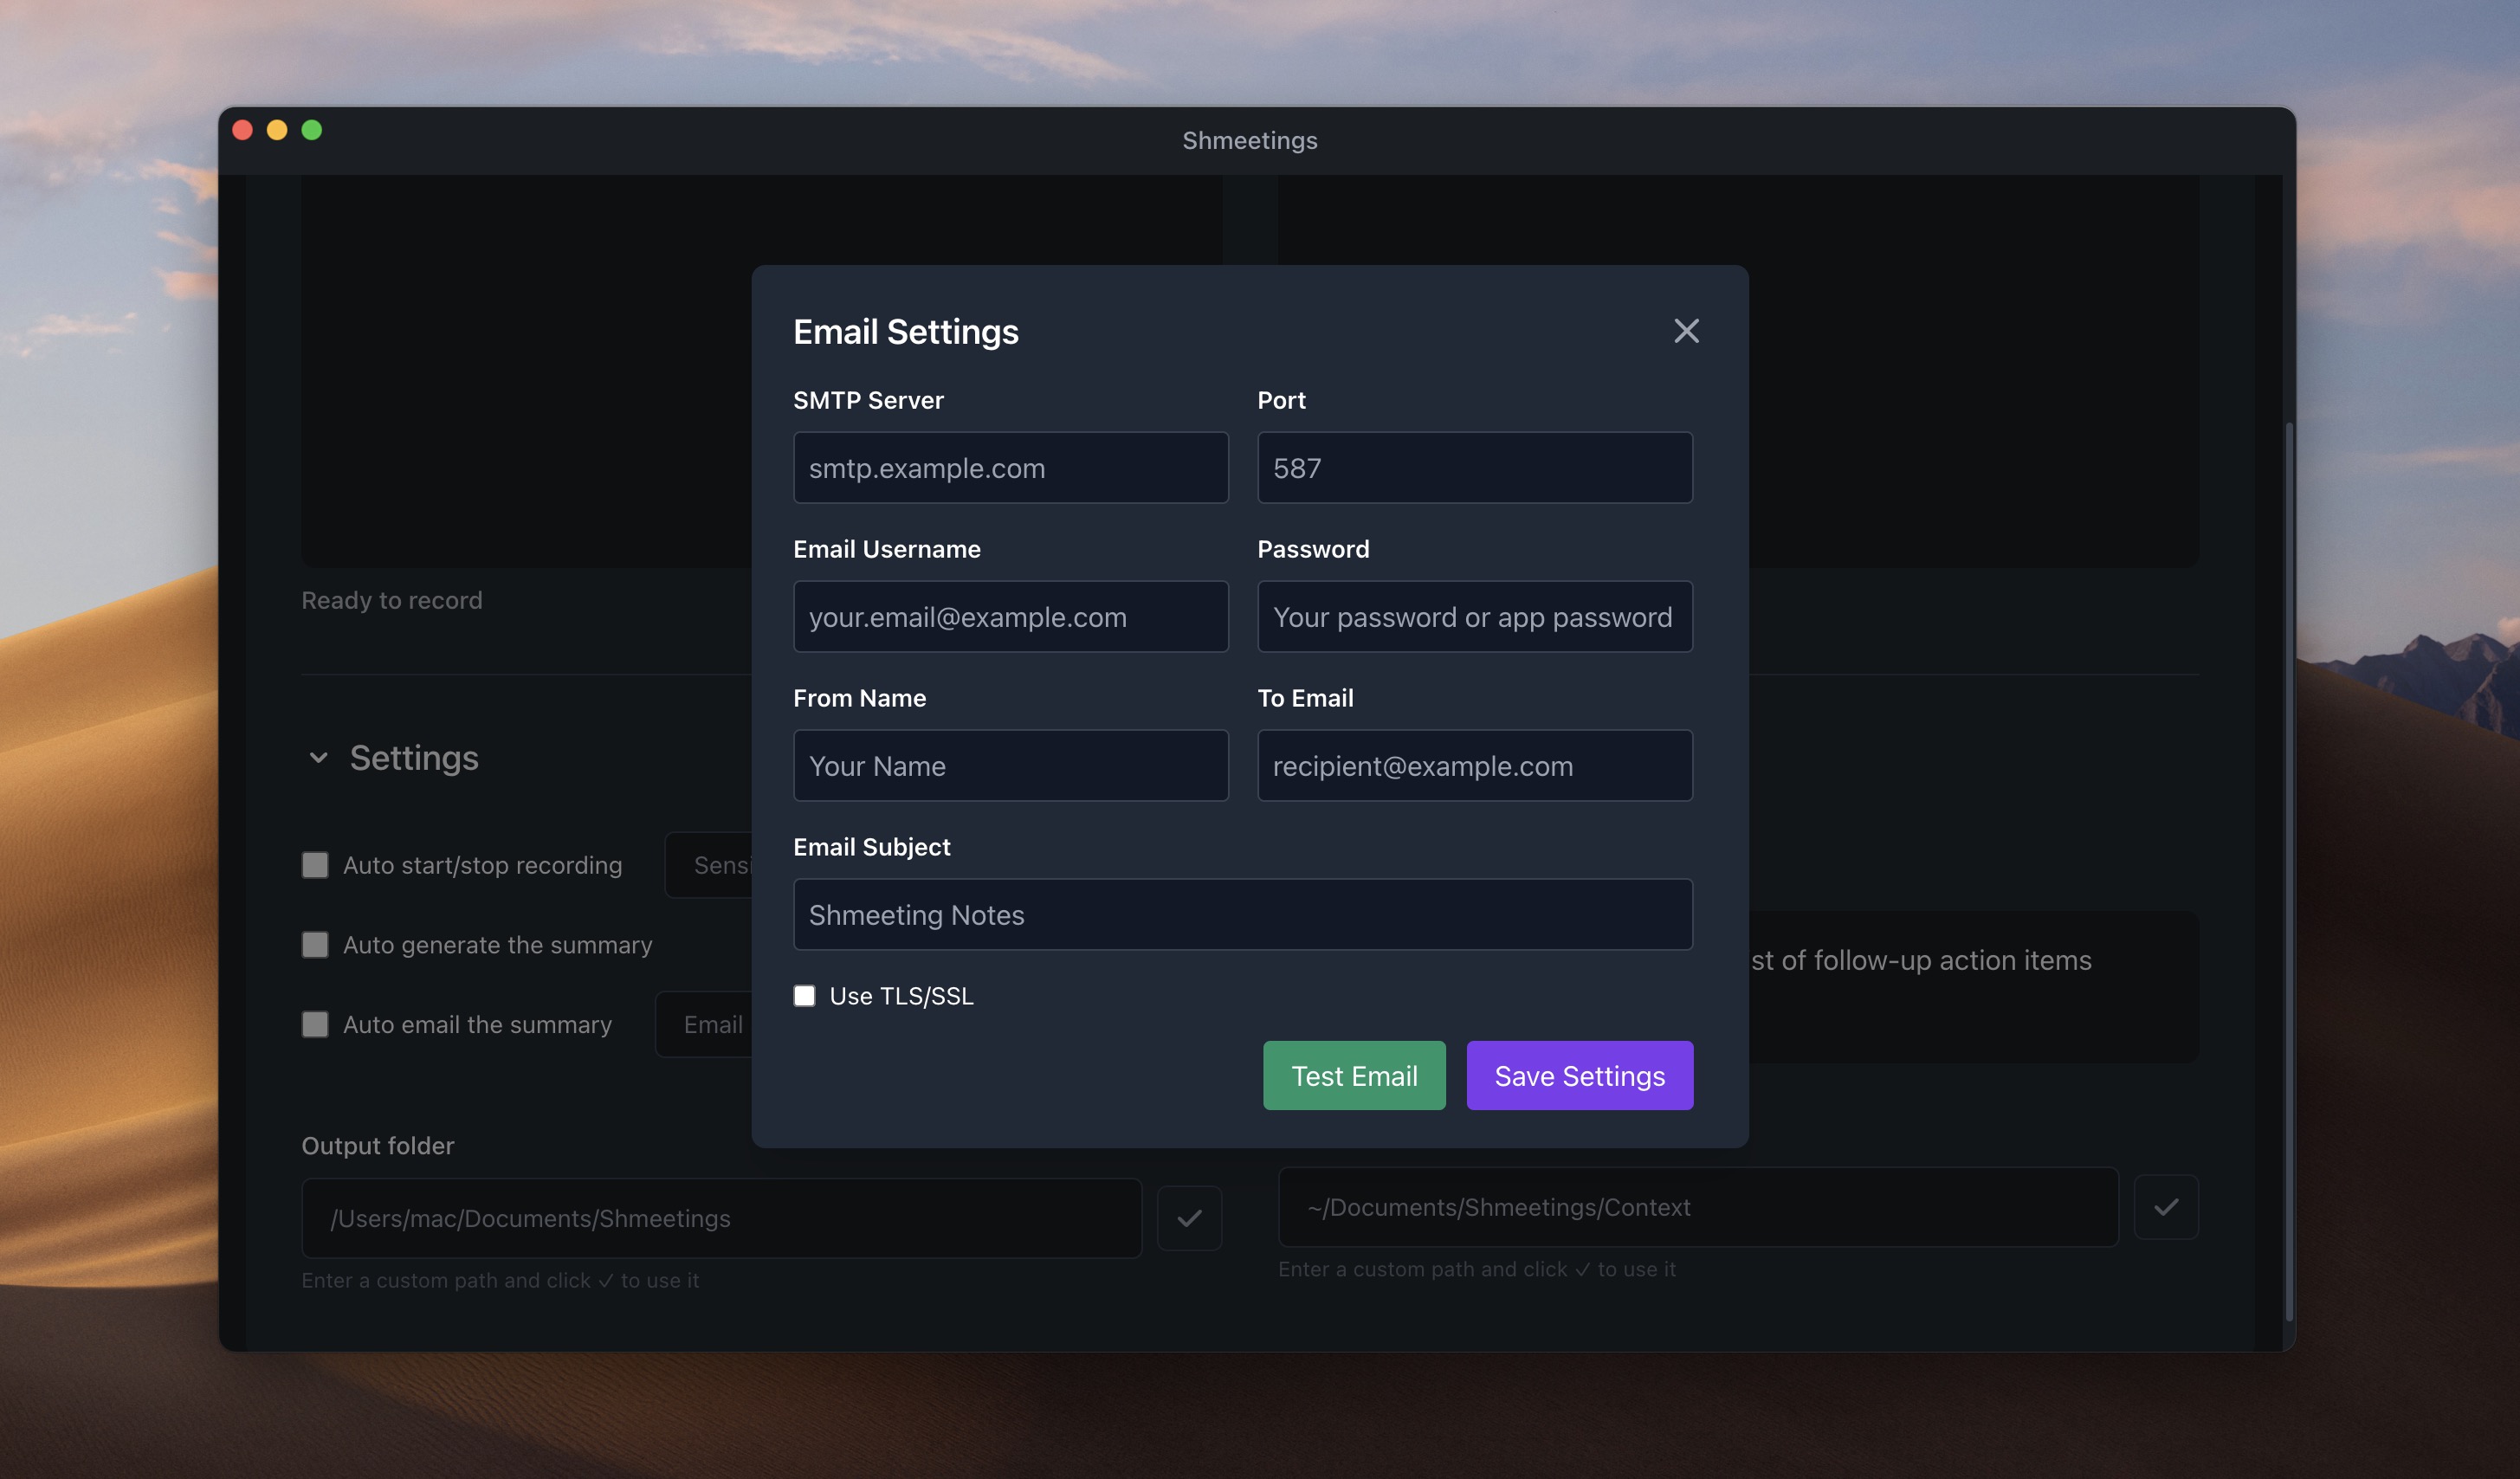Image resolution: width=2520 pixels, height=1479 pixels.
Task: Close the Email Settings dialog
Action: point(1686,331)
